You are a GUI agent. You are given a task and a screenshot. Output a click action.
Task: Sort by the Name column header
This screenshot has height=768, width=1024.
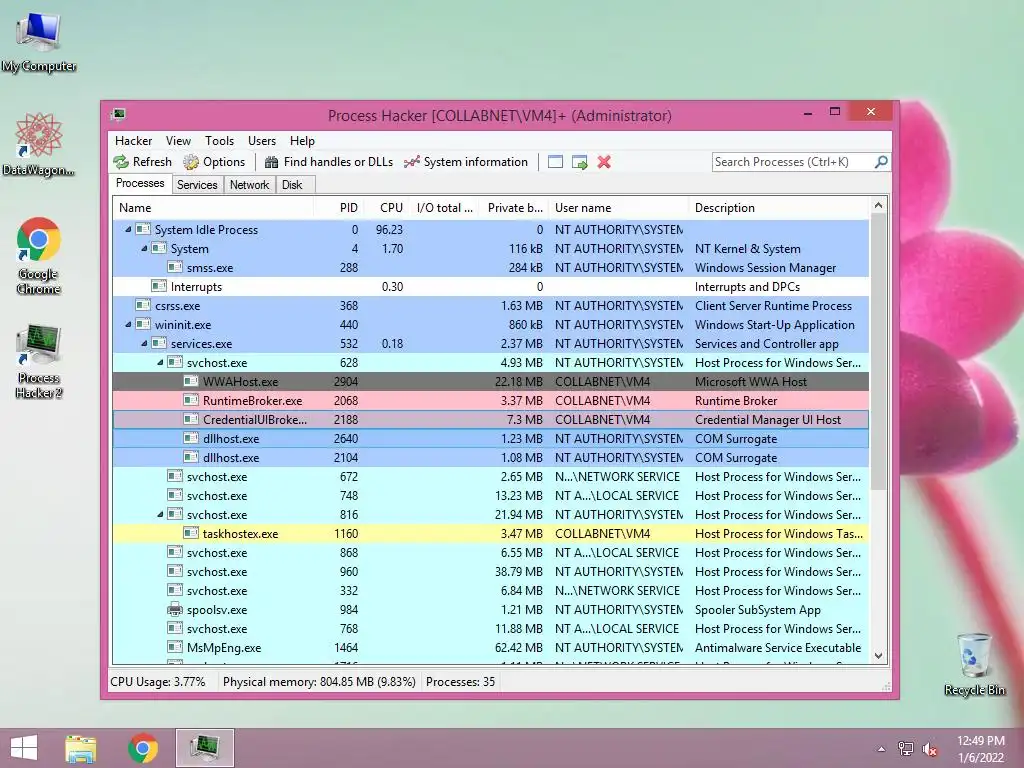click(x=213, y=208)
